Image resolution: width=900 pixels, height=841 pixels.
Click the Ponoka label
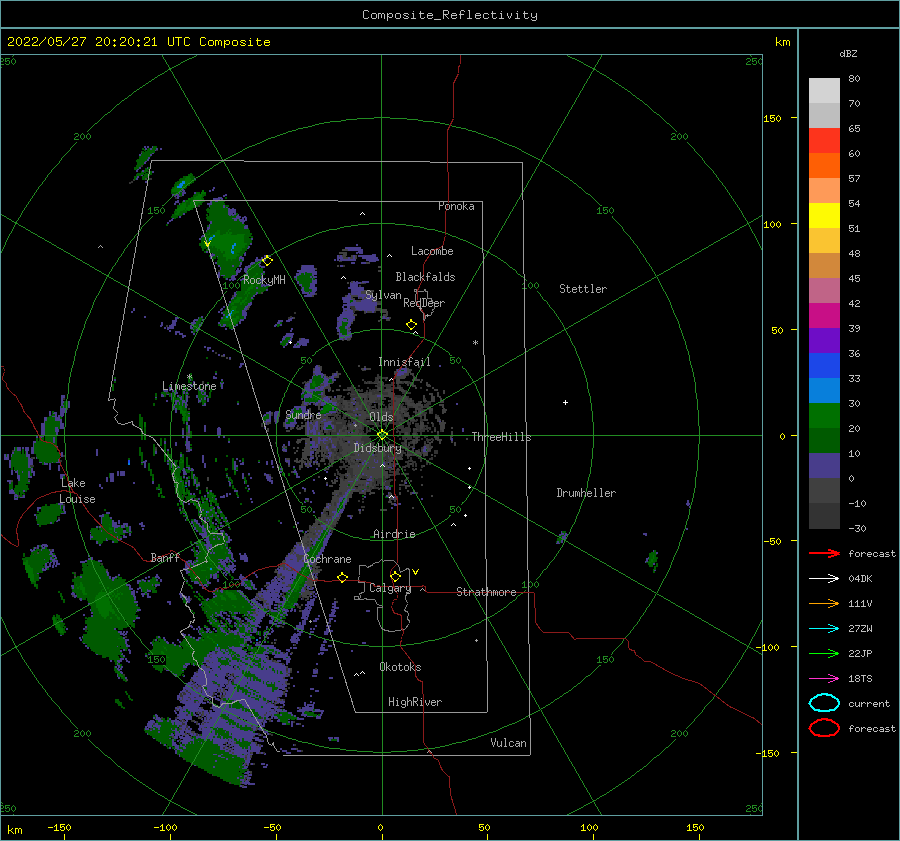pyautogui.click(x=456, y=206)
